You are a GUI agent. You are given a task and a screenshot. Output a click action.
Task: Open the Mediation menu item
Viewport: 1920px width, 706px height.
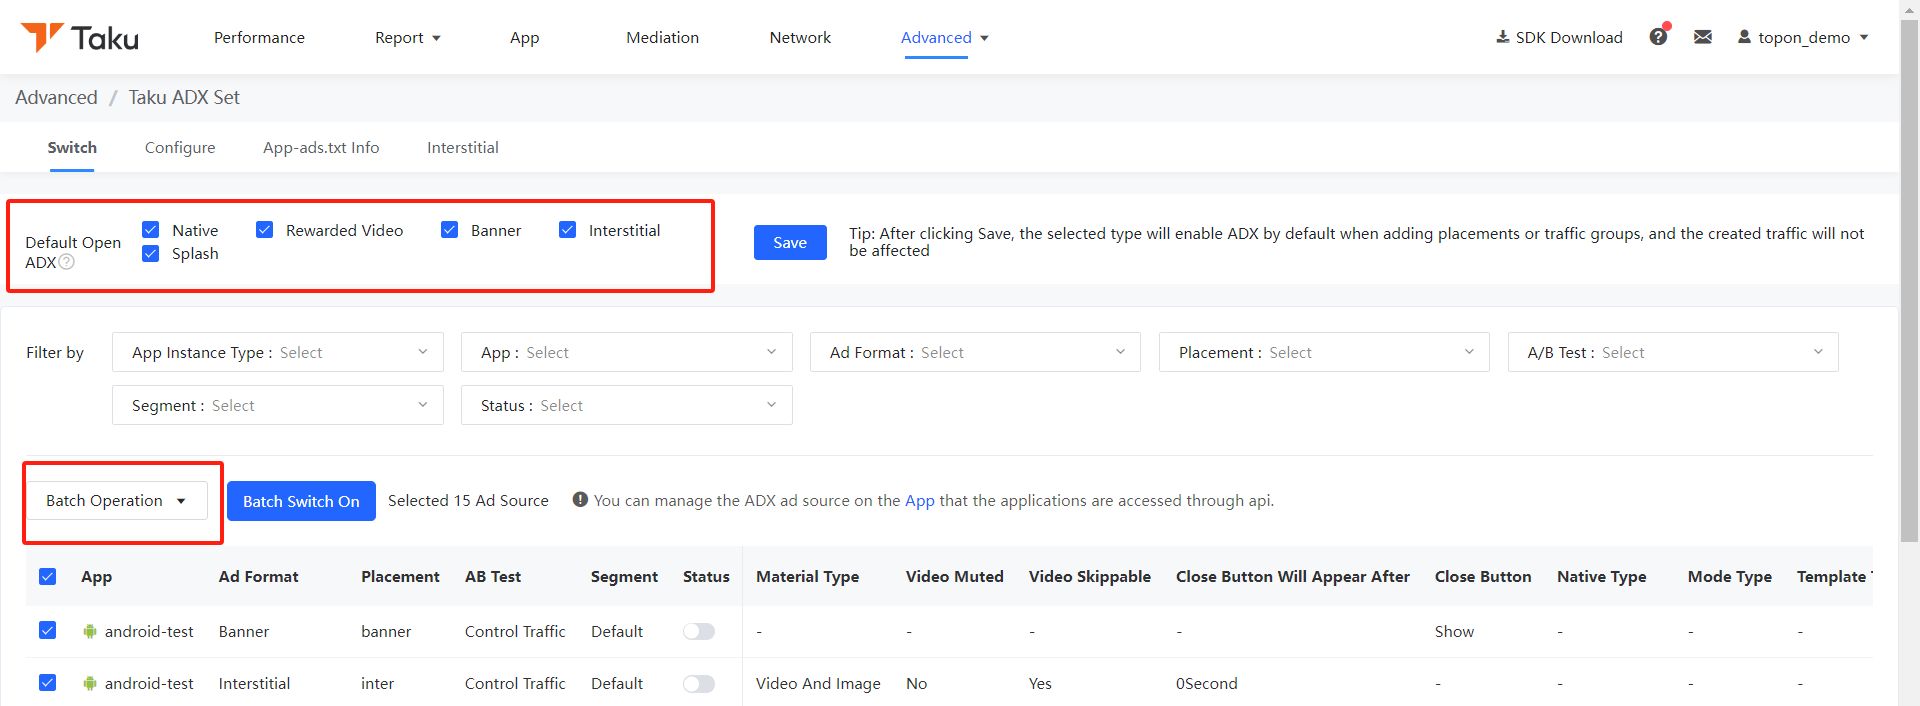click(663, 37)
